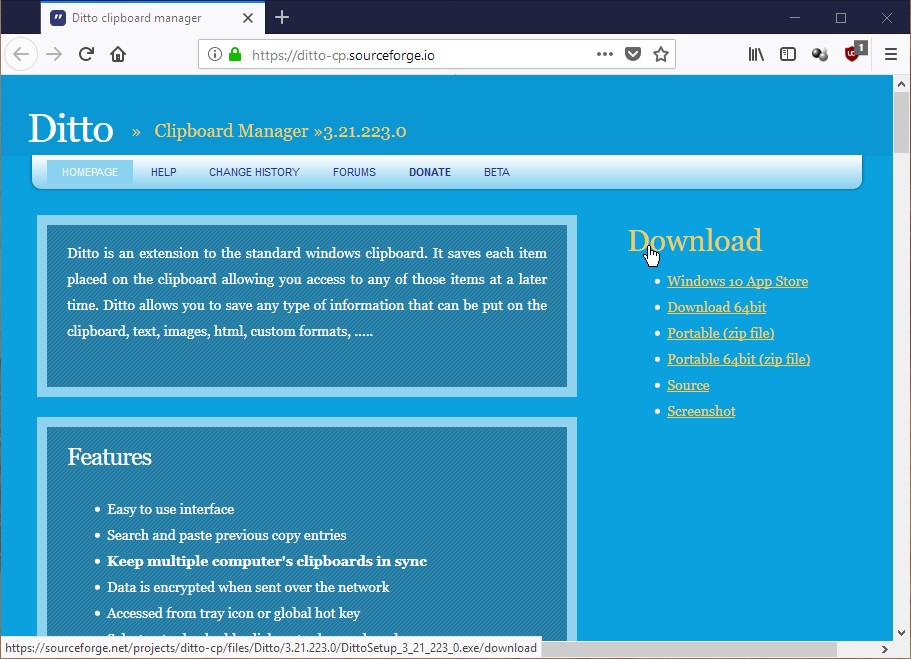Show site information via the info icon

pos(215,55)
